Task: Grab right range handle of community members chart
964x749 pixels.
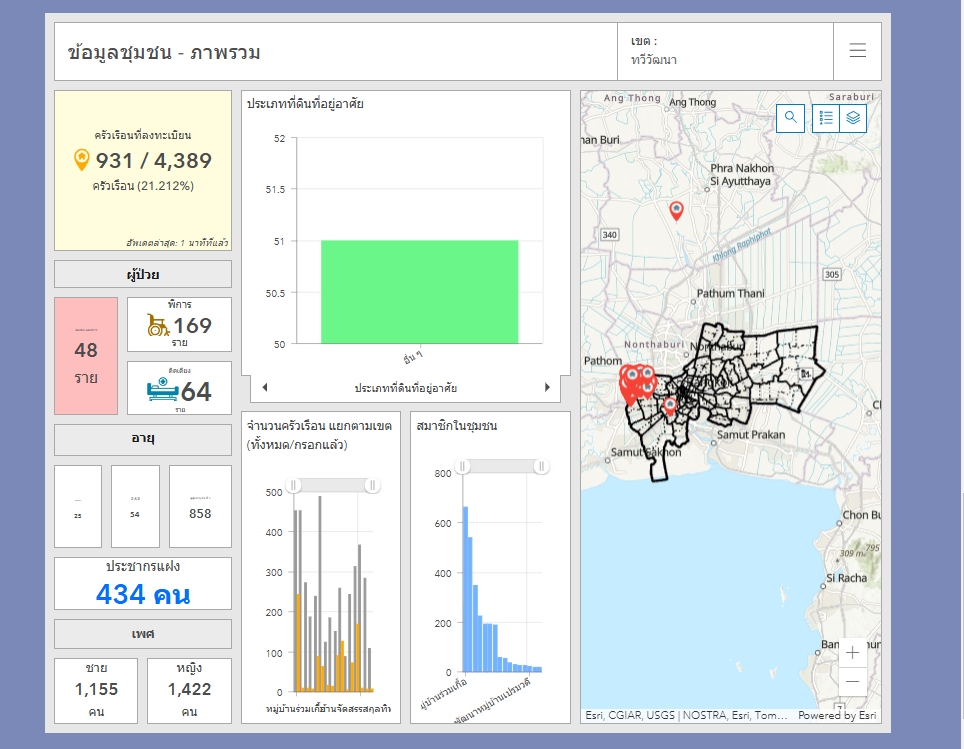Action: tap(541, 466)
